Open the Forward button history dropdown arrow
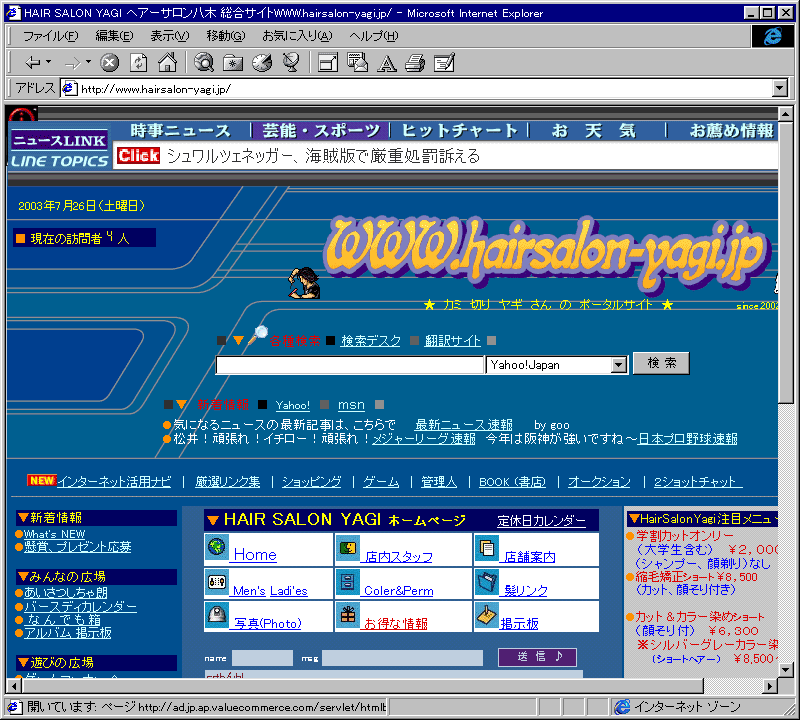 point(88,62)
